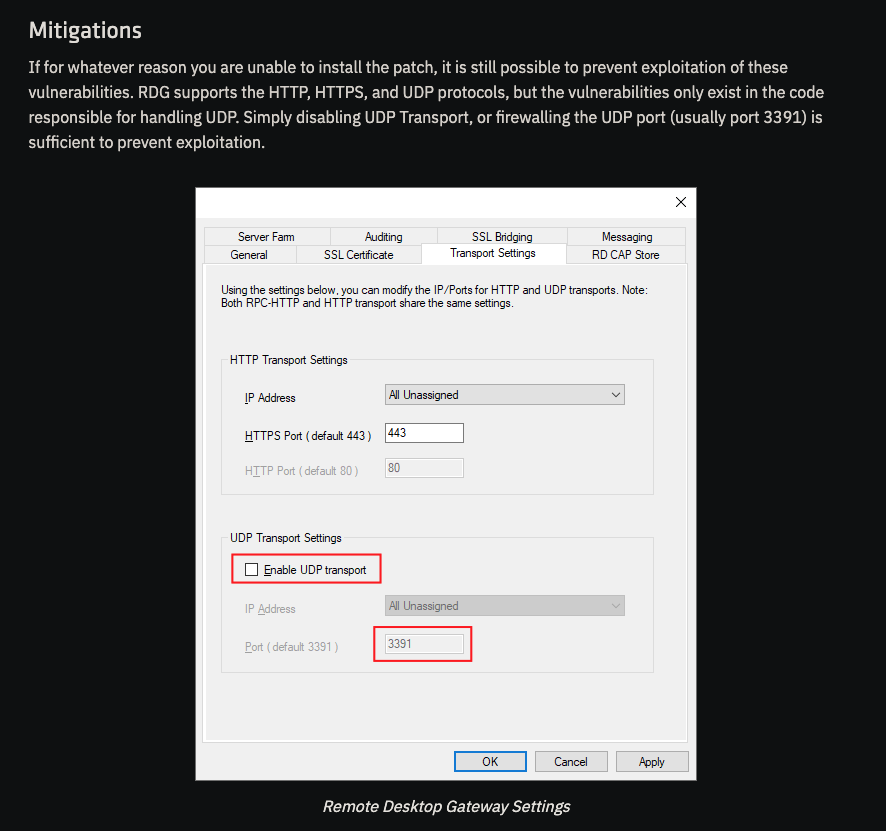Viewport: 886px width, 831px height.
Task: Click the note about RPC-HTTP and HTTP transport
Action: coord(434,297)
